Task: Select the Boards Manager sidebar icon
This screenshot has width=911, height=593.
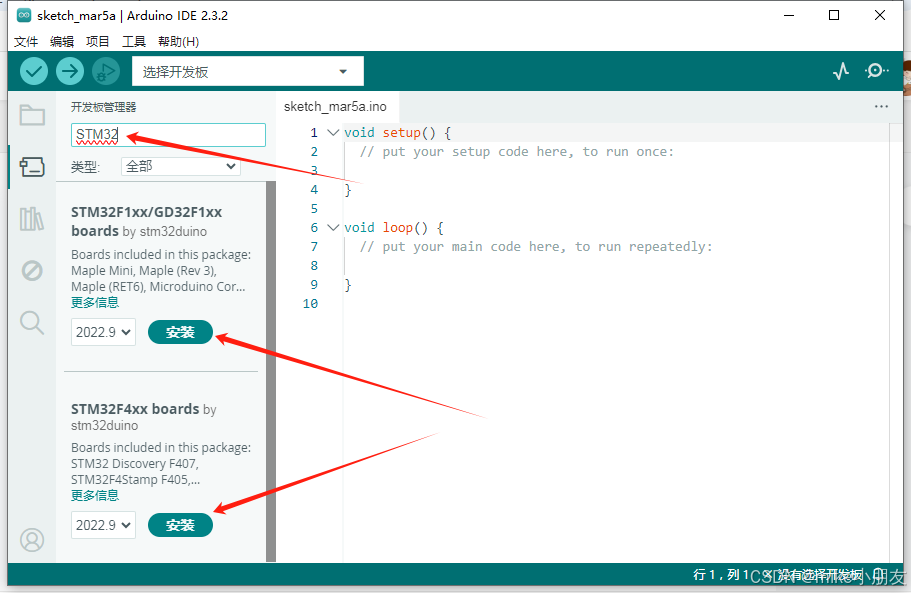Action: click(32, 167)
